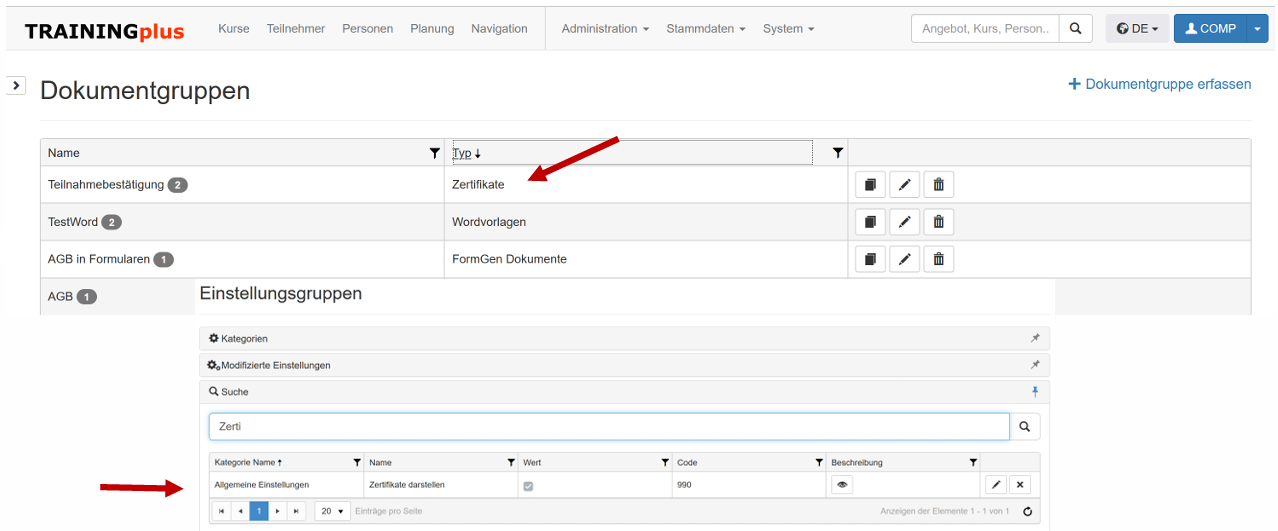Pin the Kategorien panel
The height and width of the screenshot is (531, 1278).
point(1035,338)
